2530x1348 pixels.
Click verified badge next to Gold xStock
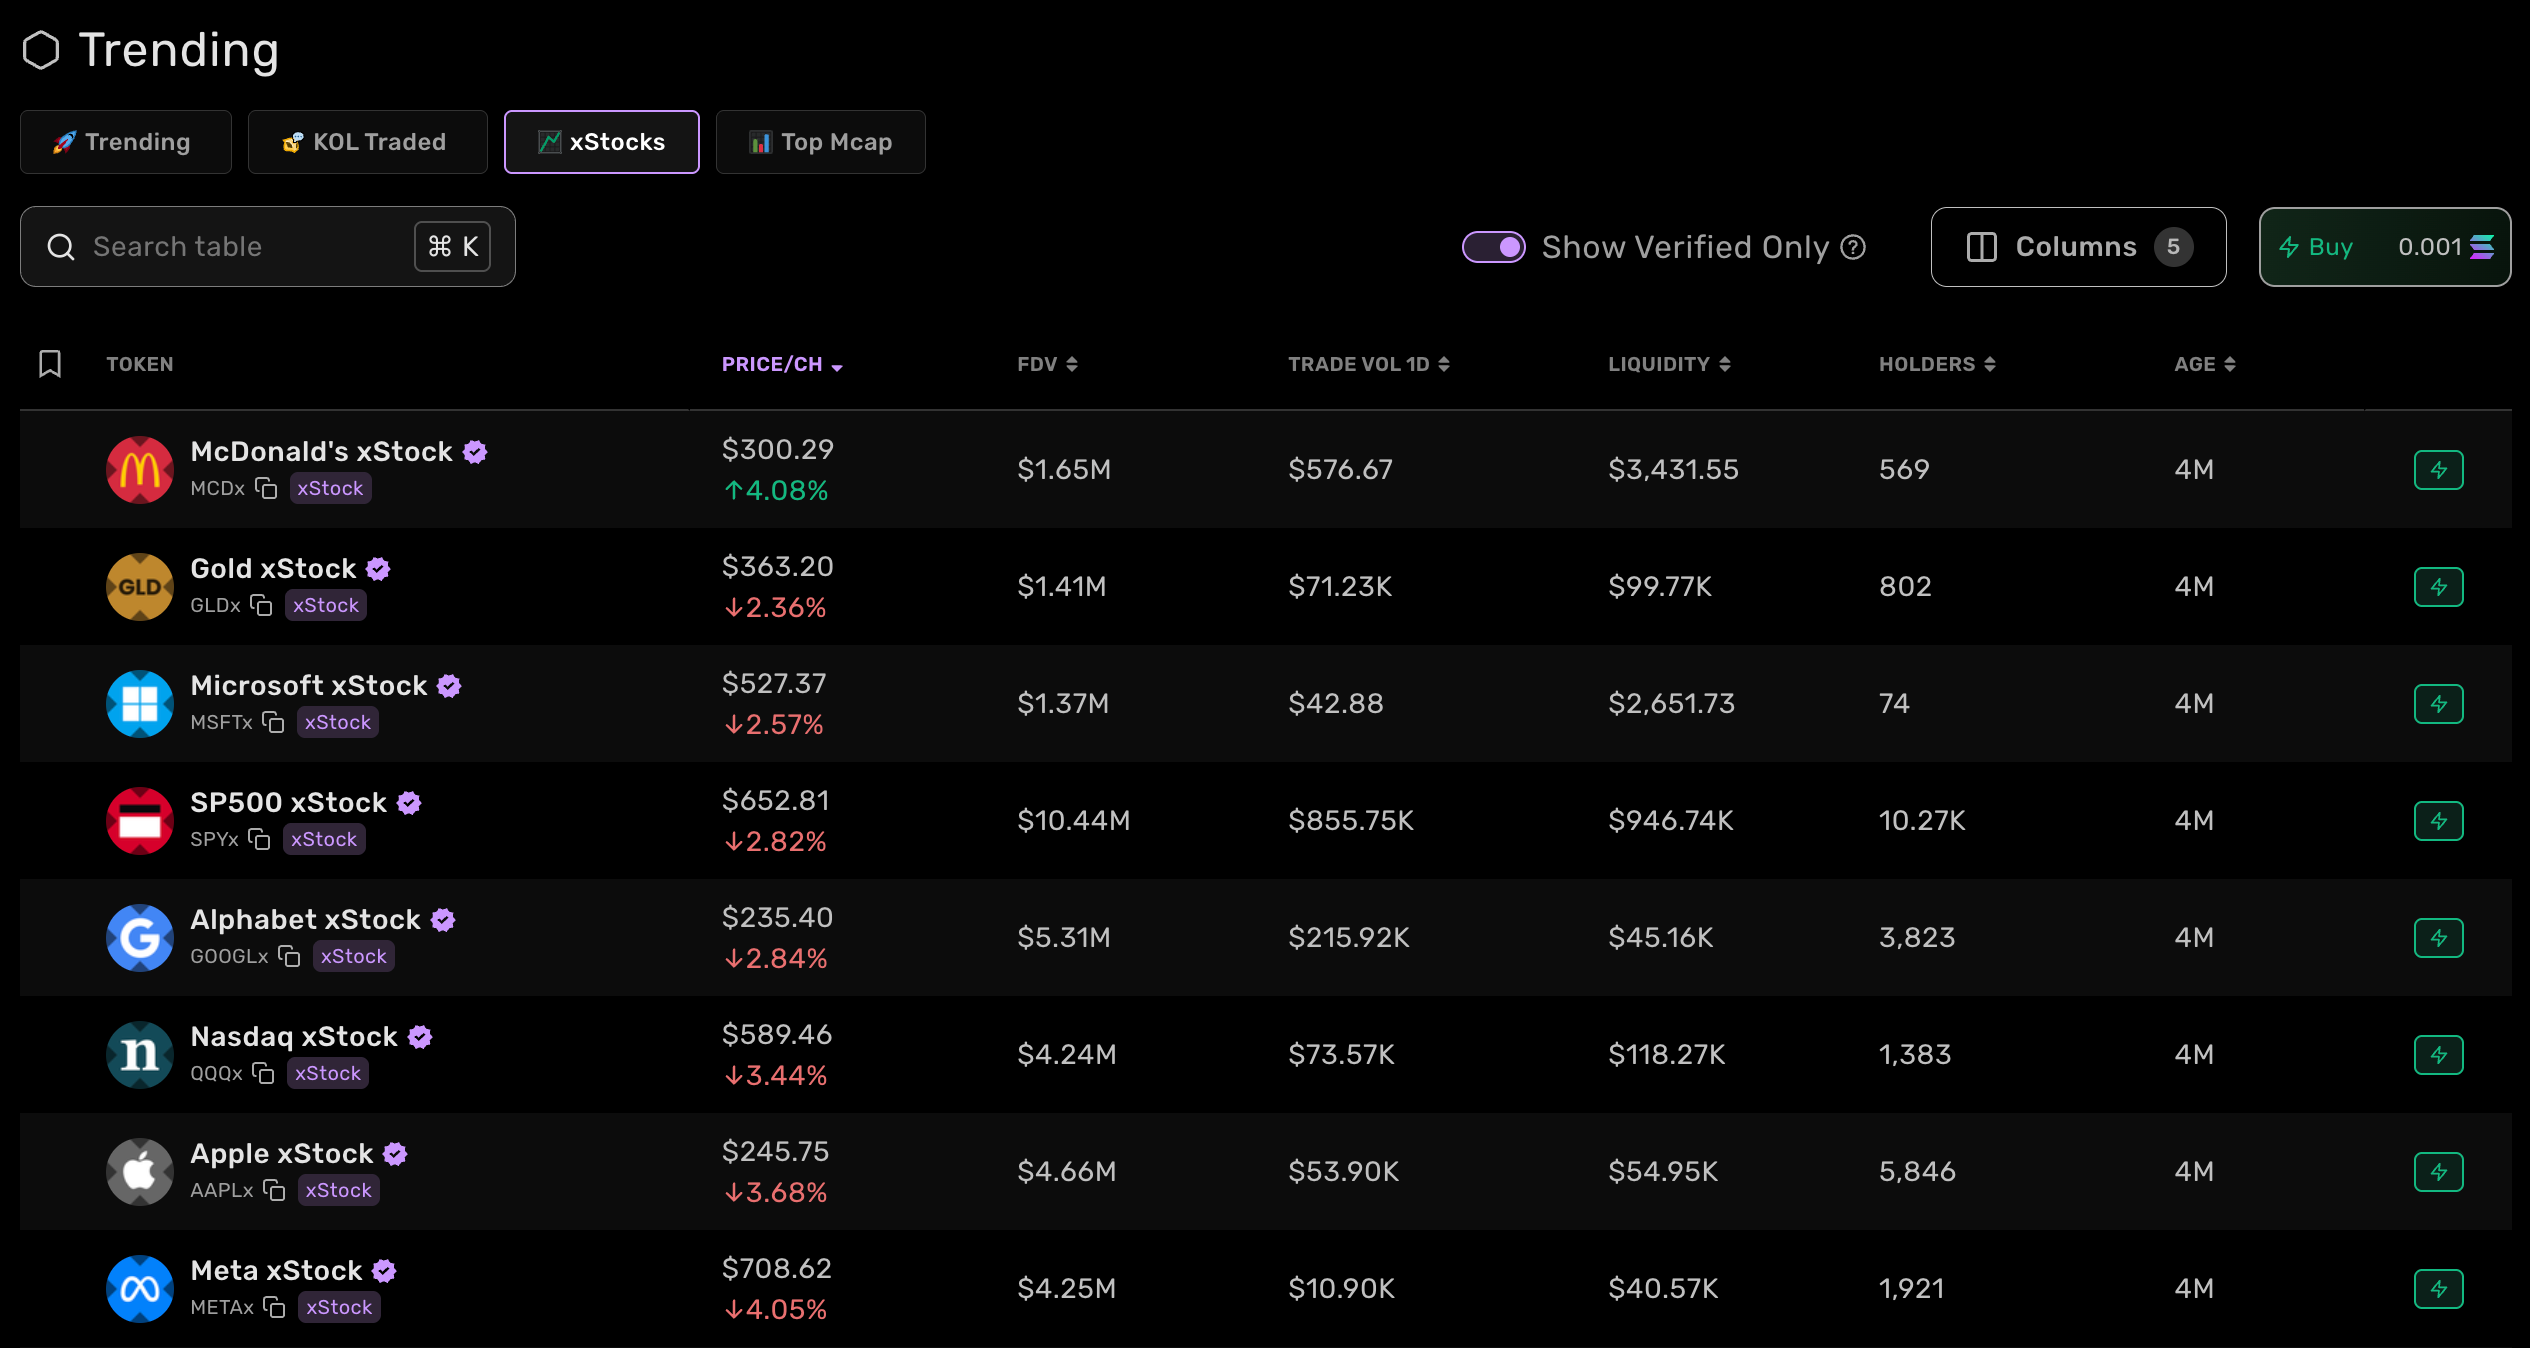(x=378, y=569)
